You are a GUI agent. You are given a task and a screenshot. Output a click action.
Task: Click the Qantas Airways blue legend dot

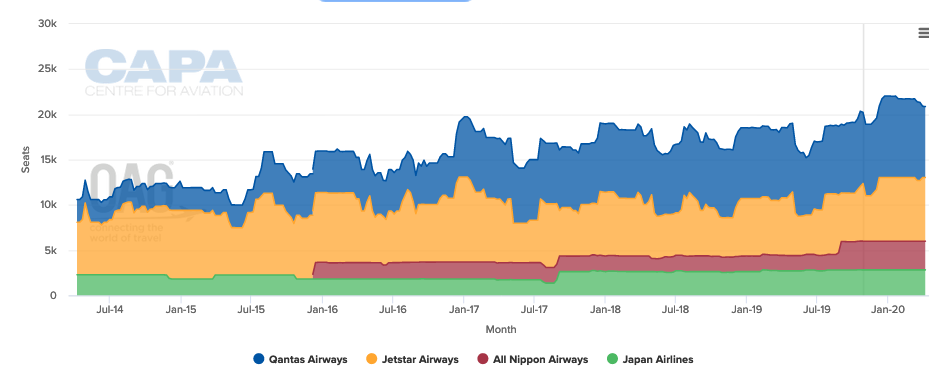[x=258, y=359]
